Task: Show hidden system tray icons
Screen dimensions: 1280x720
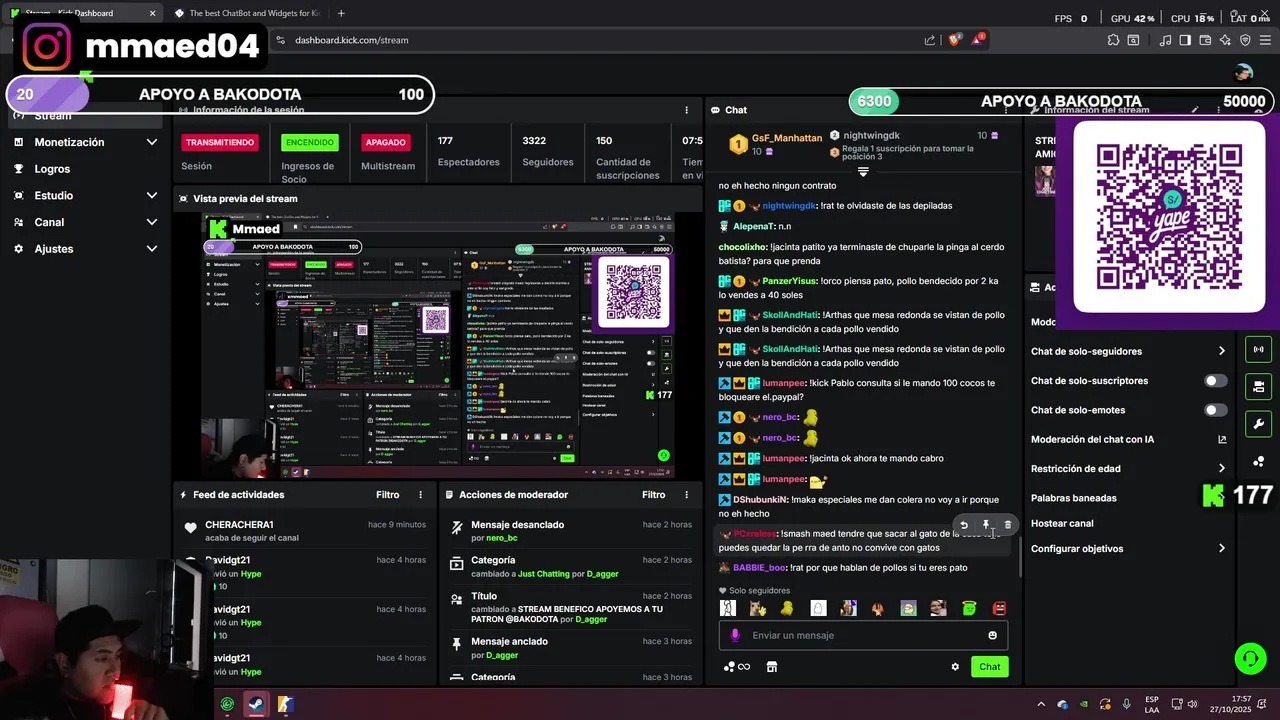Action: click(1040, 704)
